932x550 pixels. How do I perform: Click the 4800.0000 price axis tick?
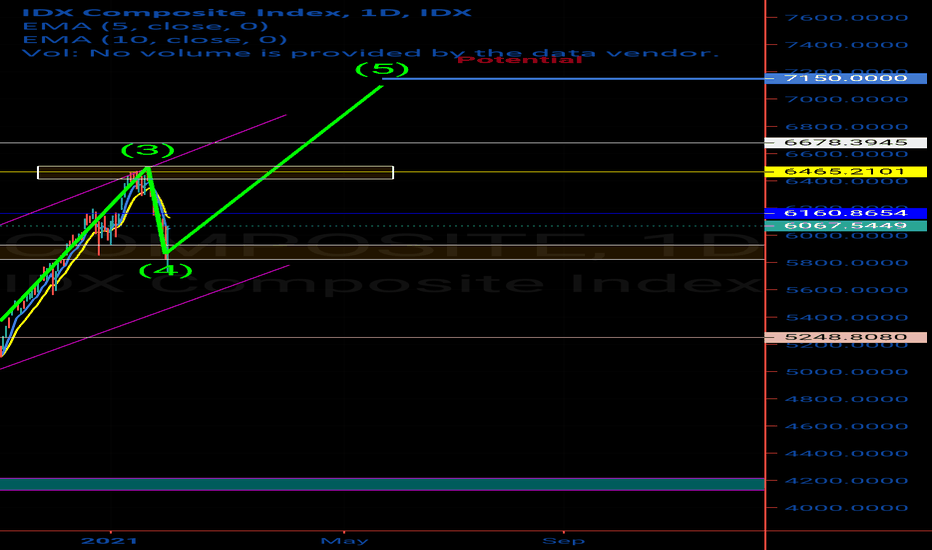tap(846, 399)
